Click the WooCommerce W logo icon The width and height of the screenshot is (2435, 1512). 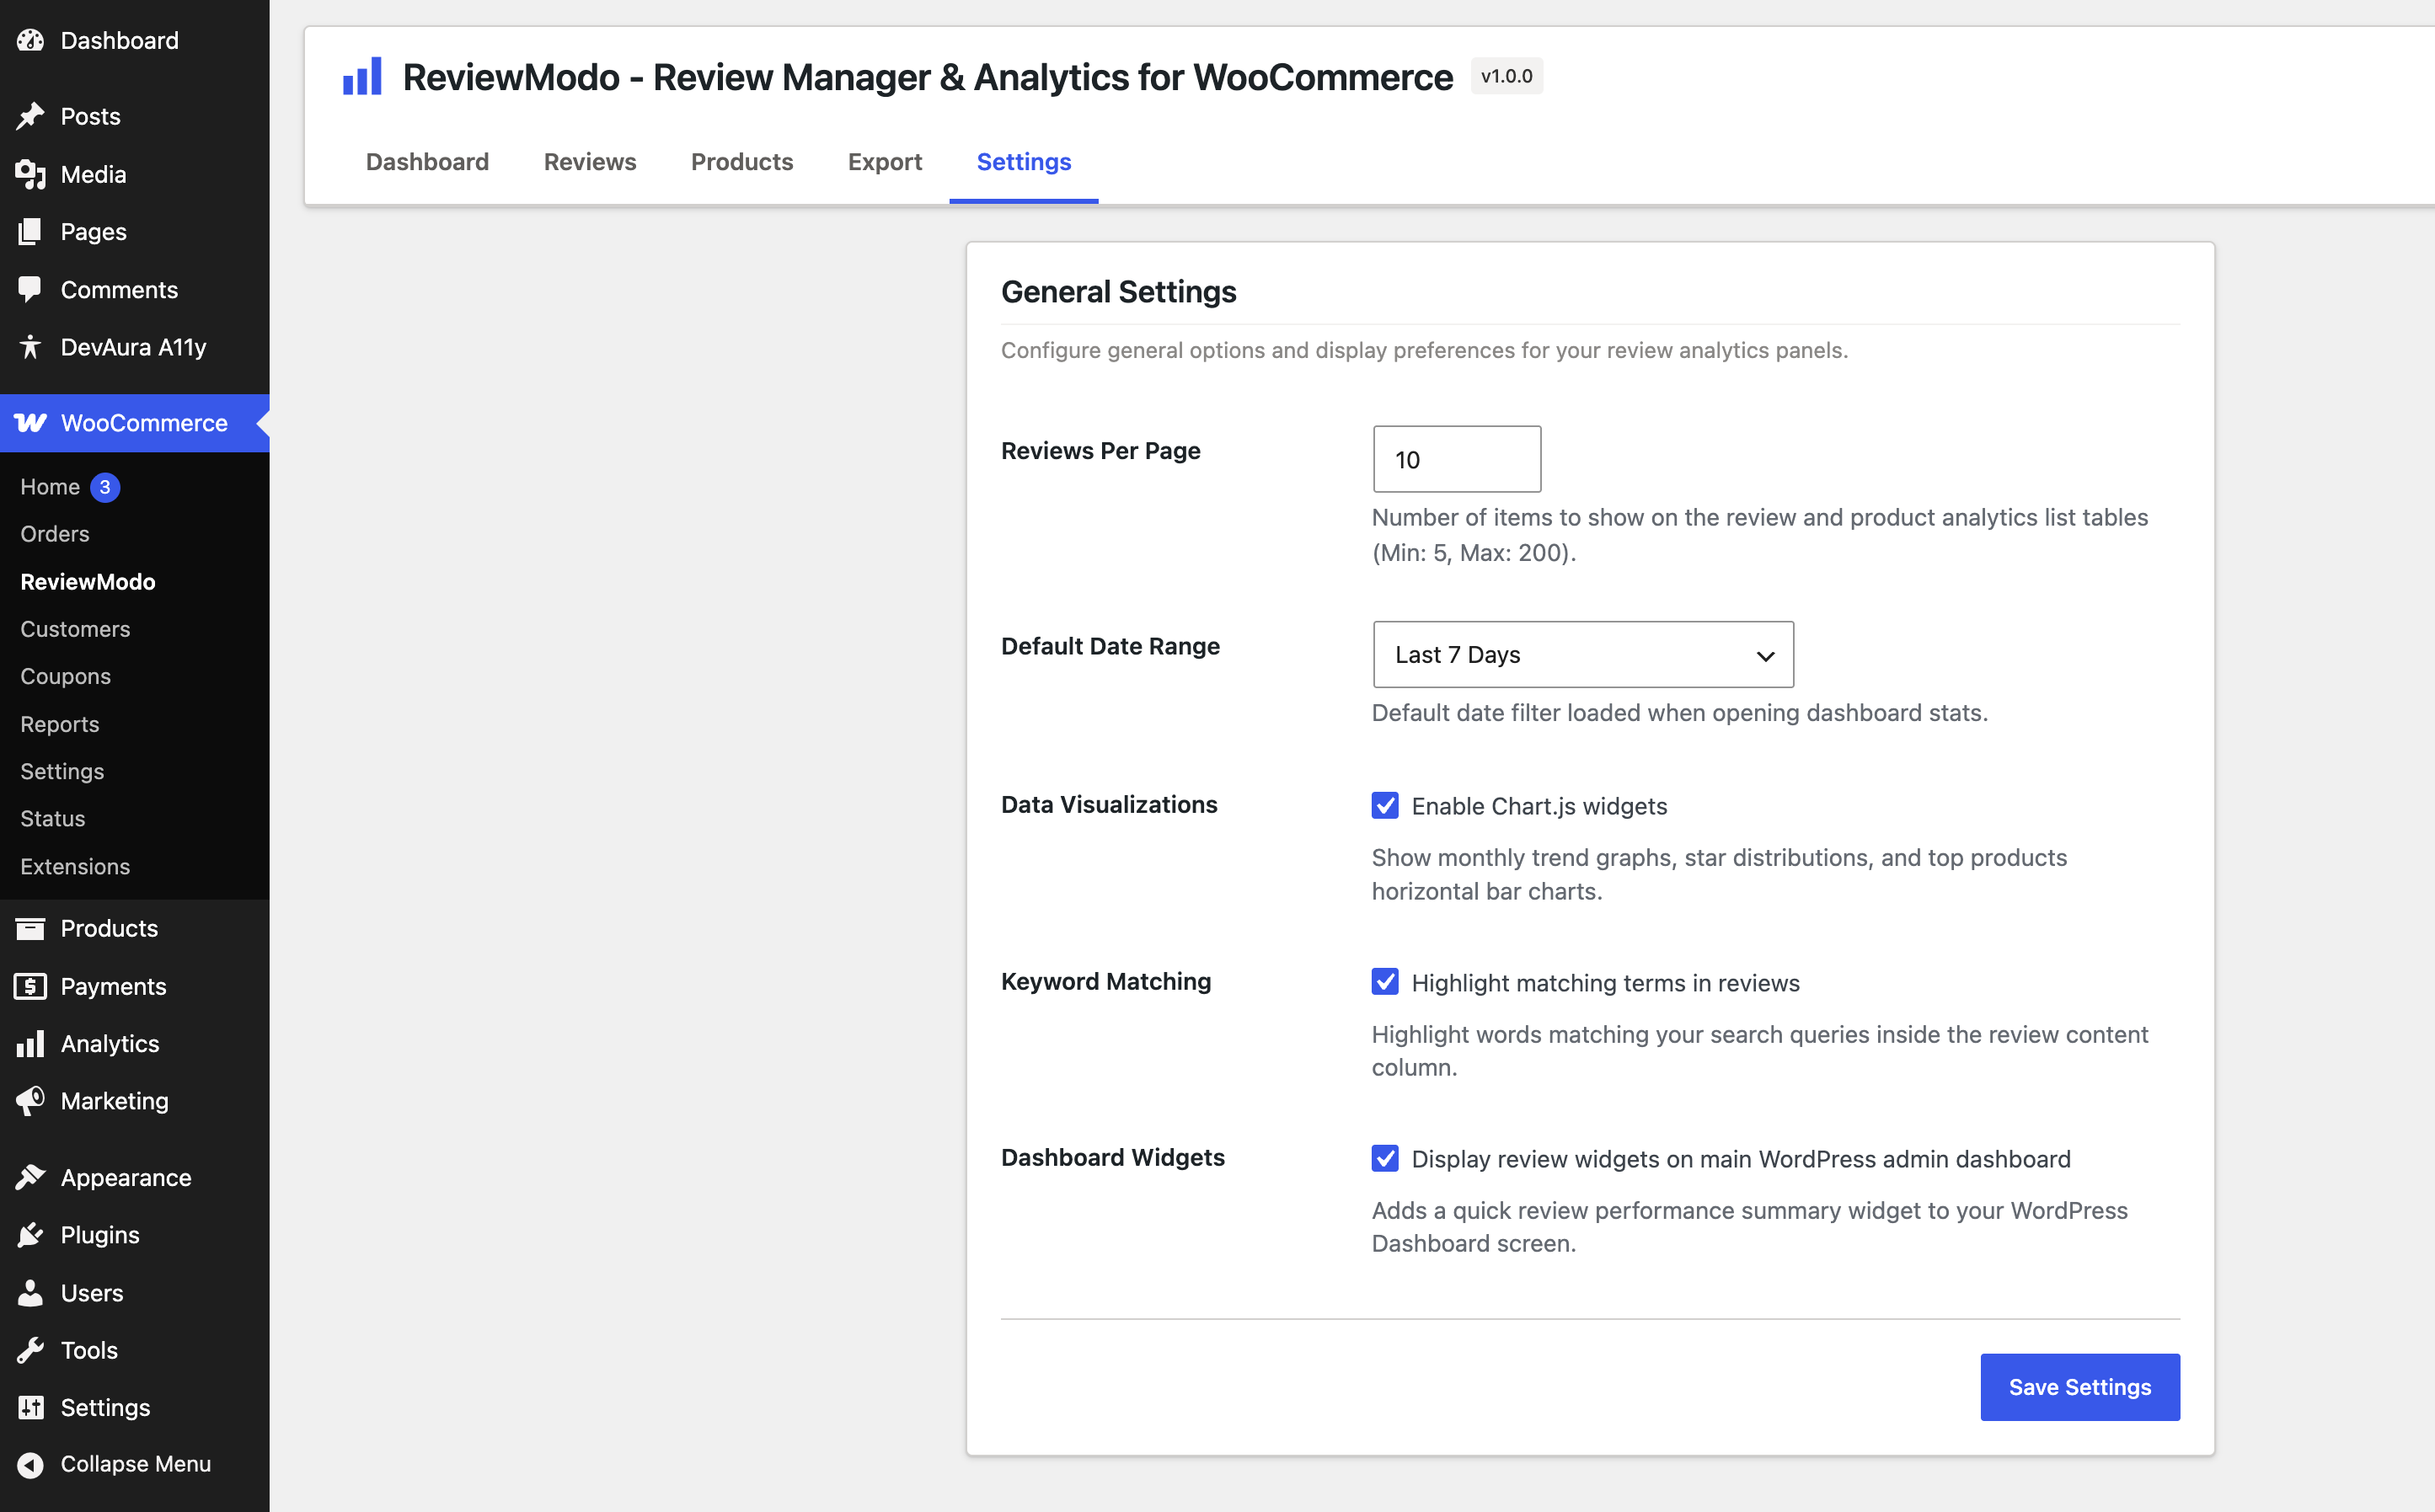click(30, 423)
